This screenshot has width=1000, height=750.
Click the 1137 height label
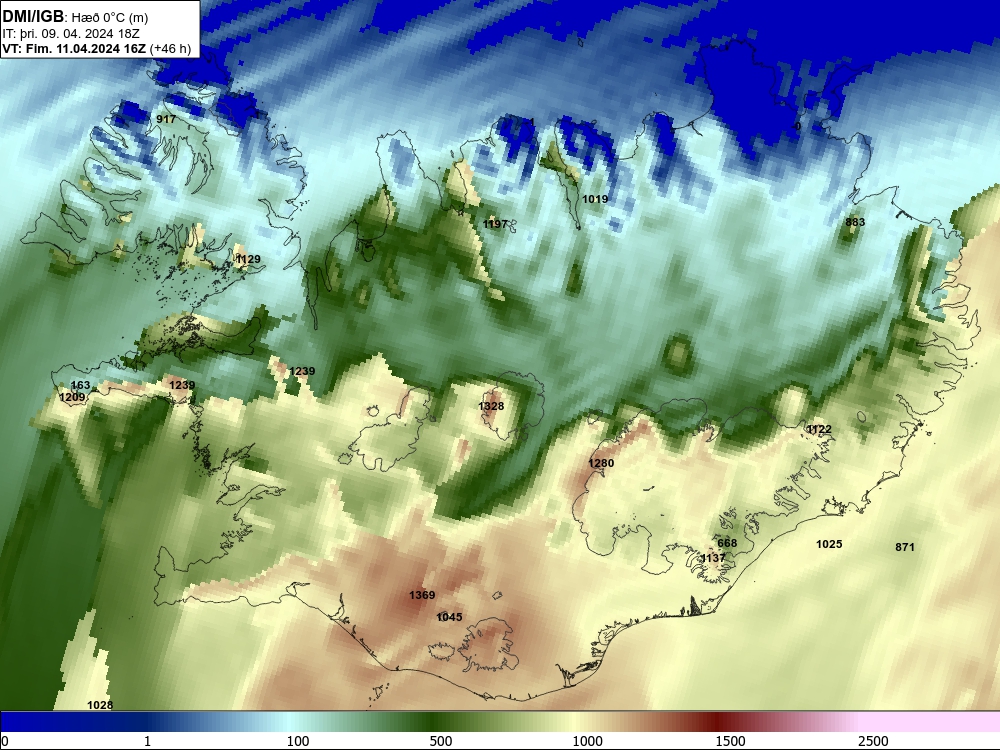(713, 558)
